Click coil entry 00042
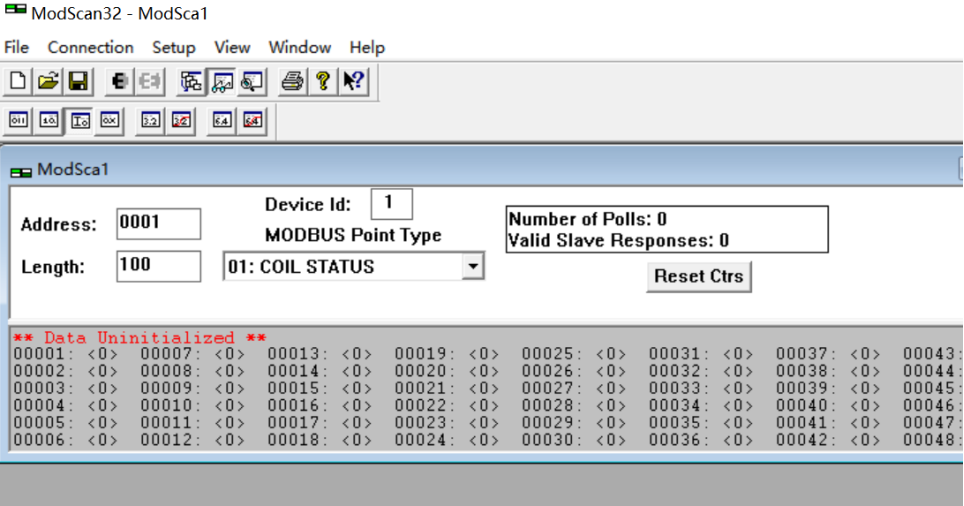 [x=829, y=440]
